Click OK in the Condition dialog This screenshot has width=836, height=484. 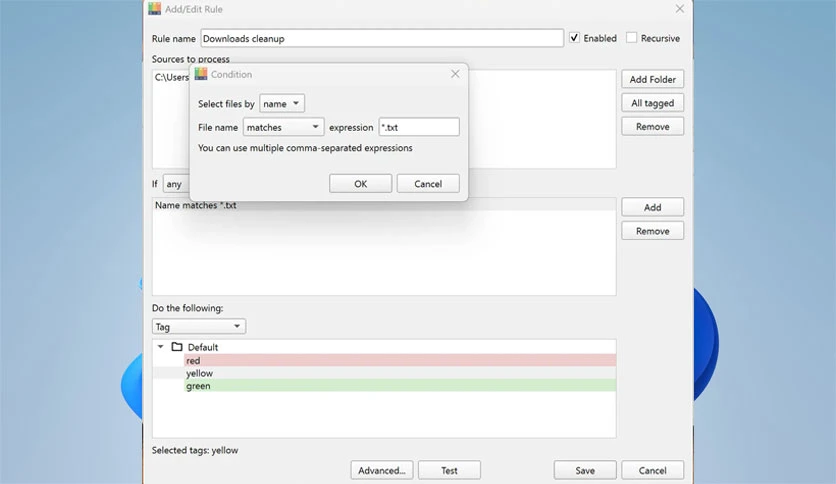(x=360, y=184)
